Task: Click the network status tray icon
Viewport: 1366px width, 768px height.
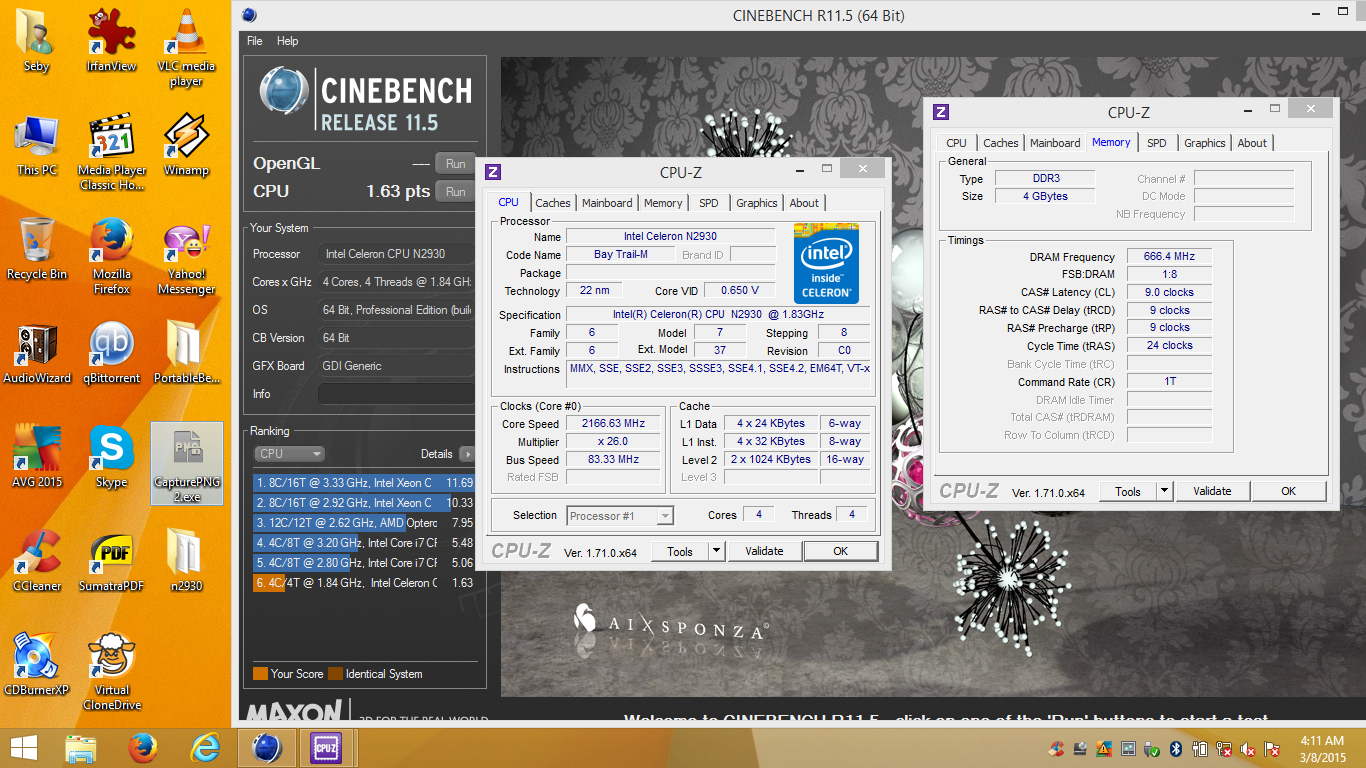Action: (1225, 748)
